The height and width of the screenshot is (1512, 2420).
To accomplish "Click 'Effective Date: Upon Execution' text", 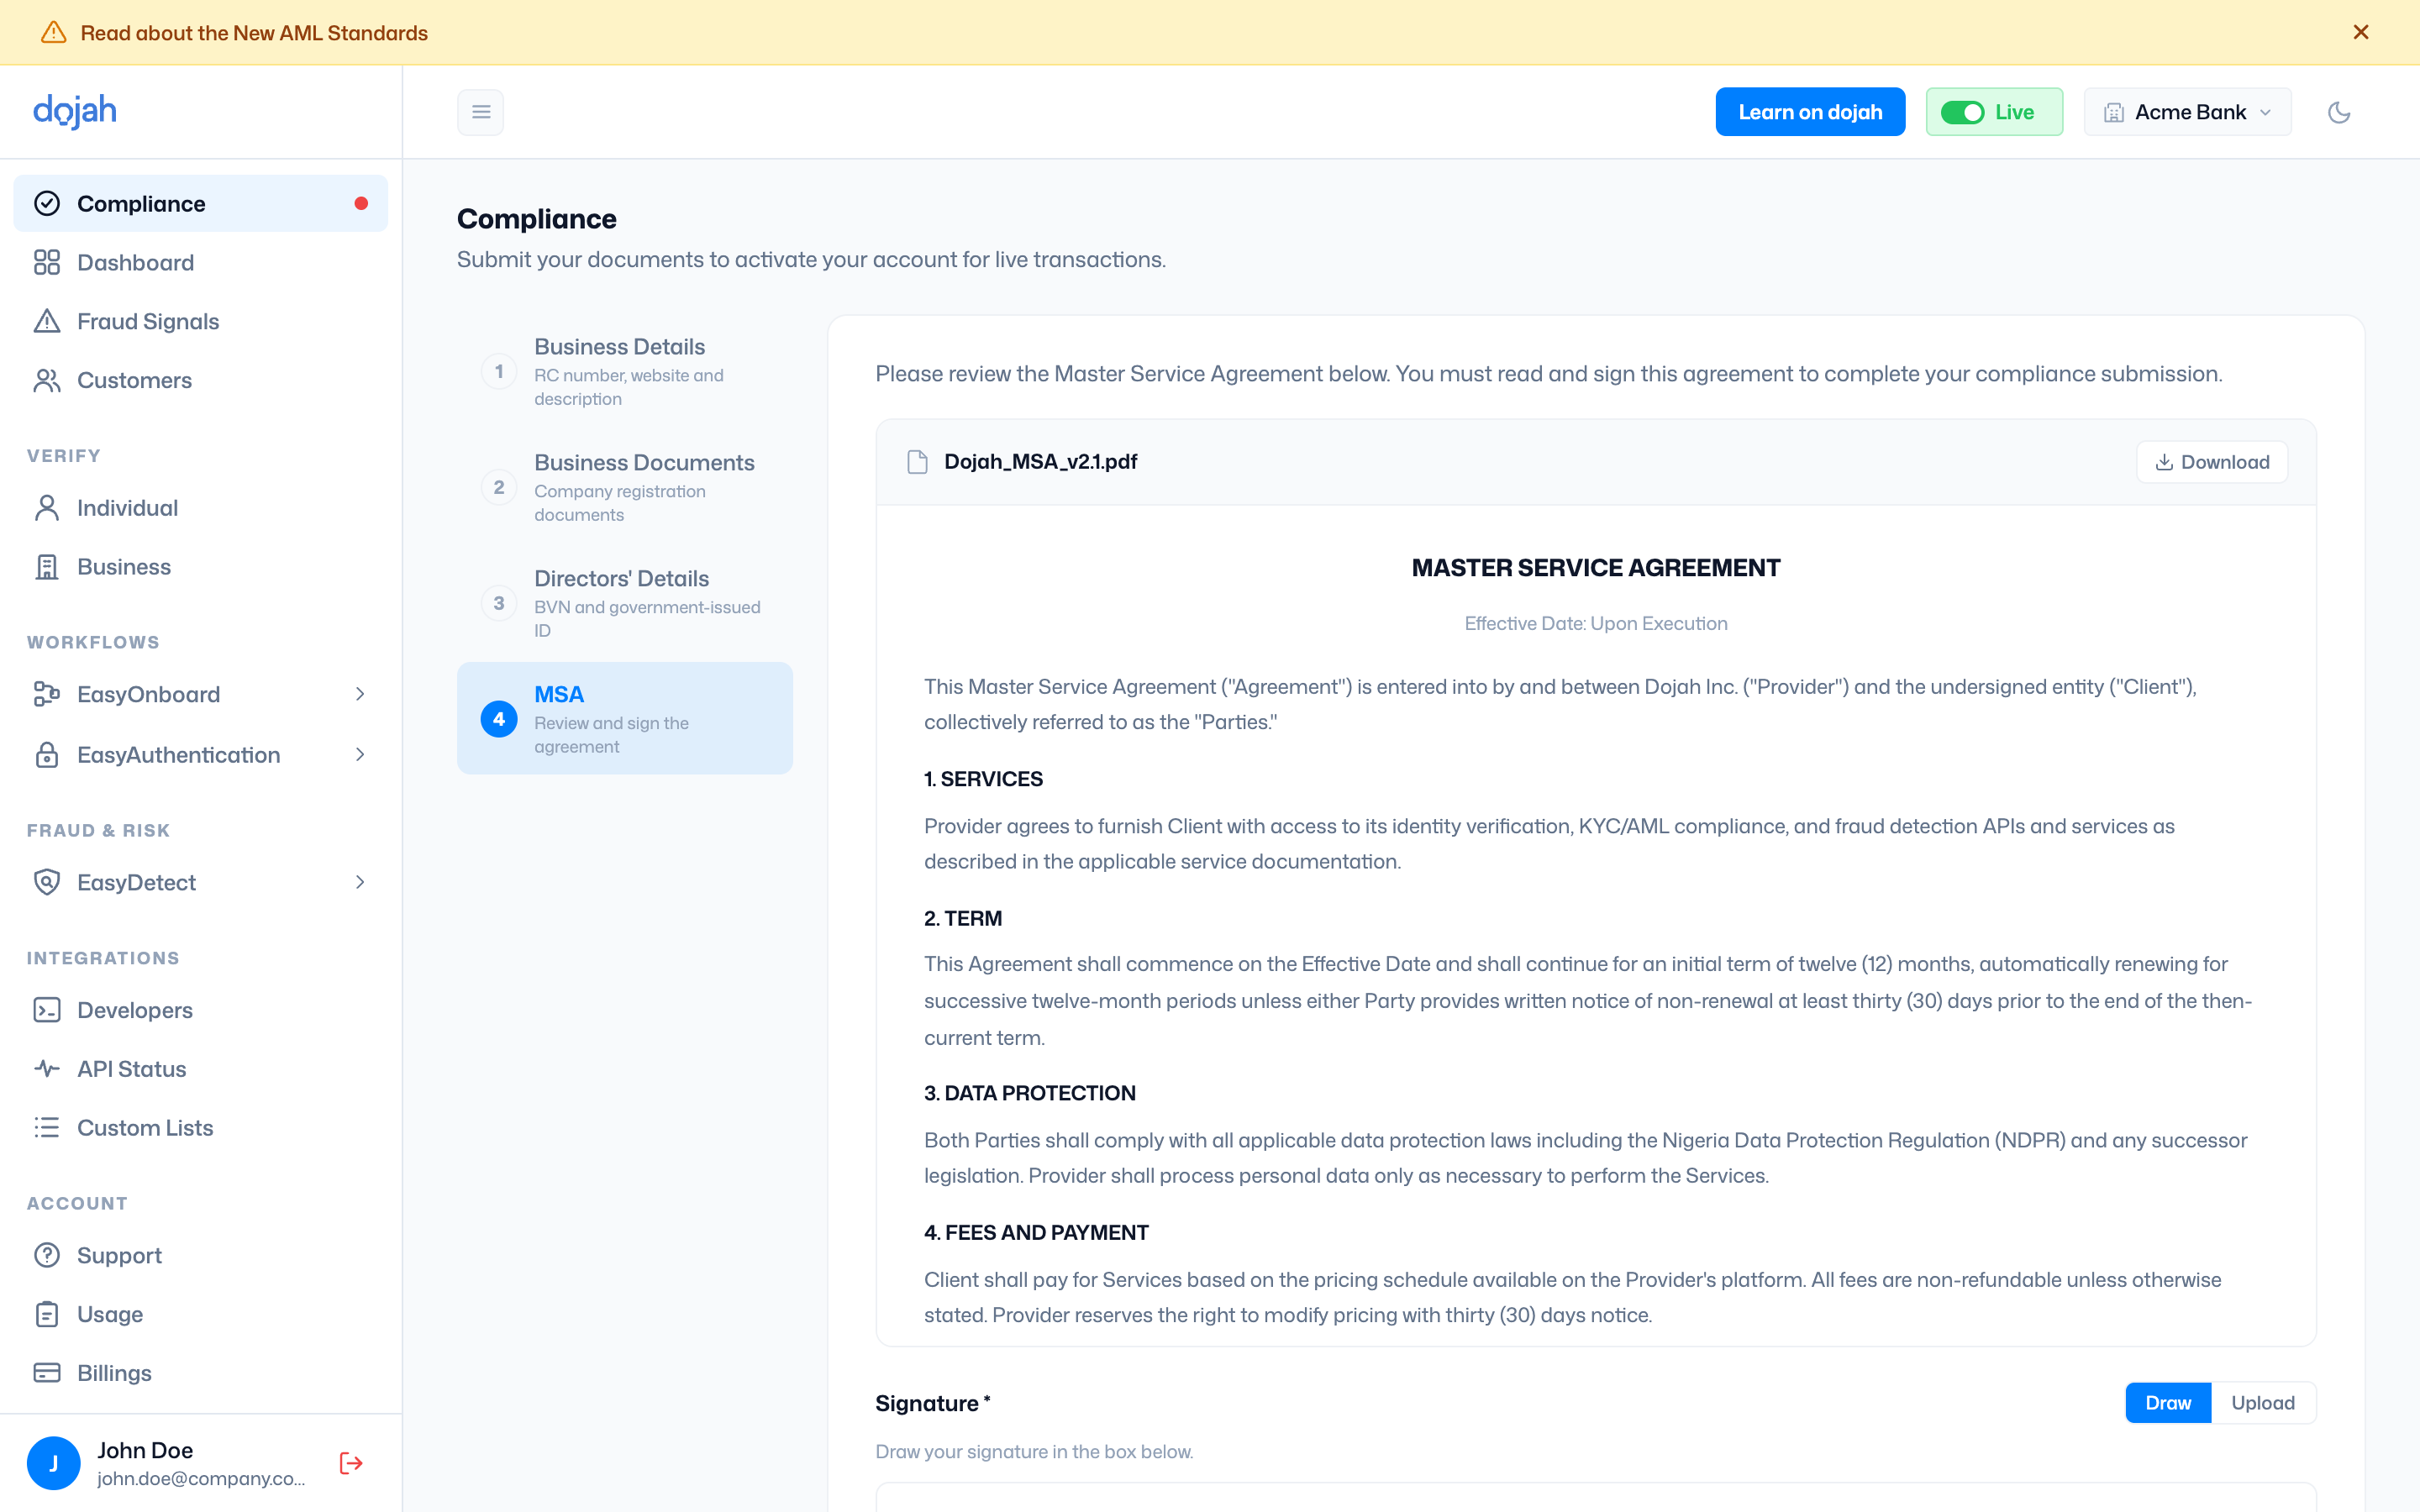I will click(1596, 623).
